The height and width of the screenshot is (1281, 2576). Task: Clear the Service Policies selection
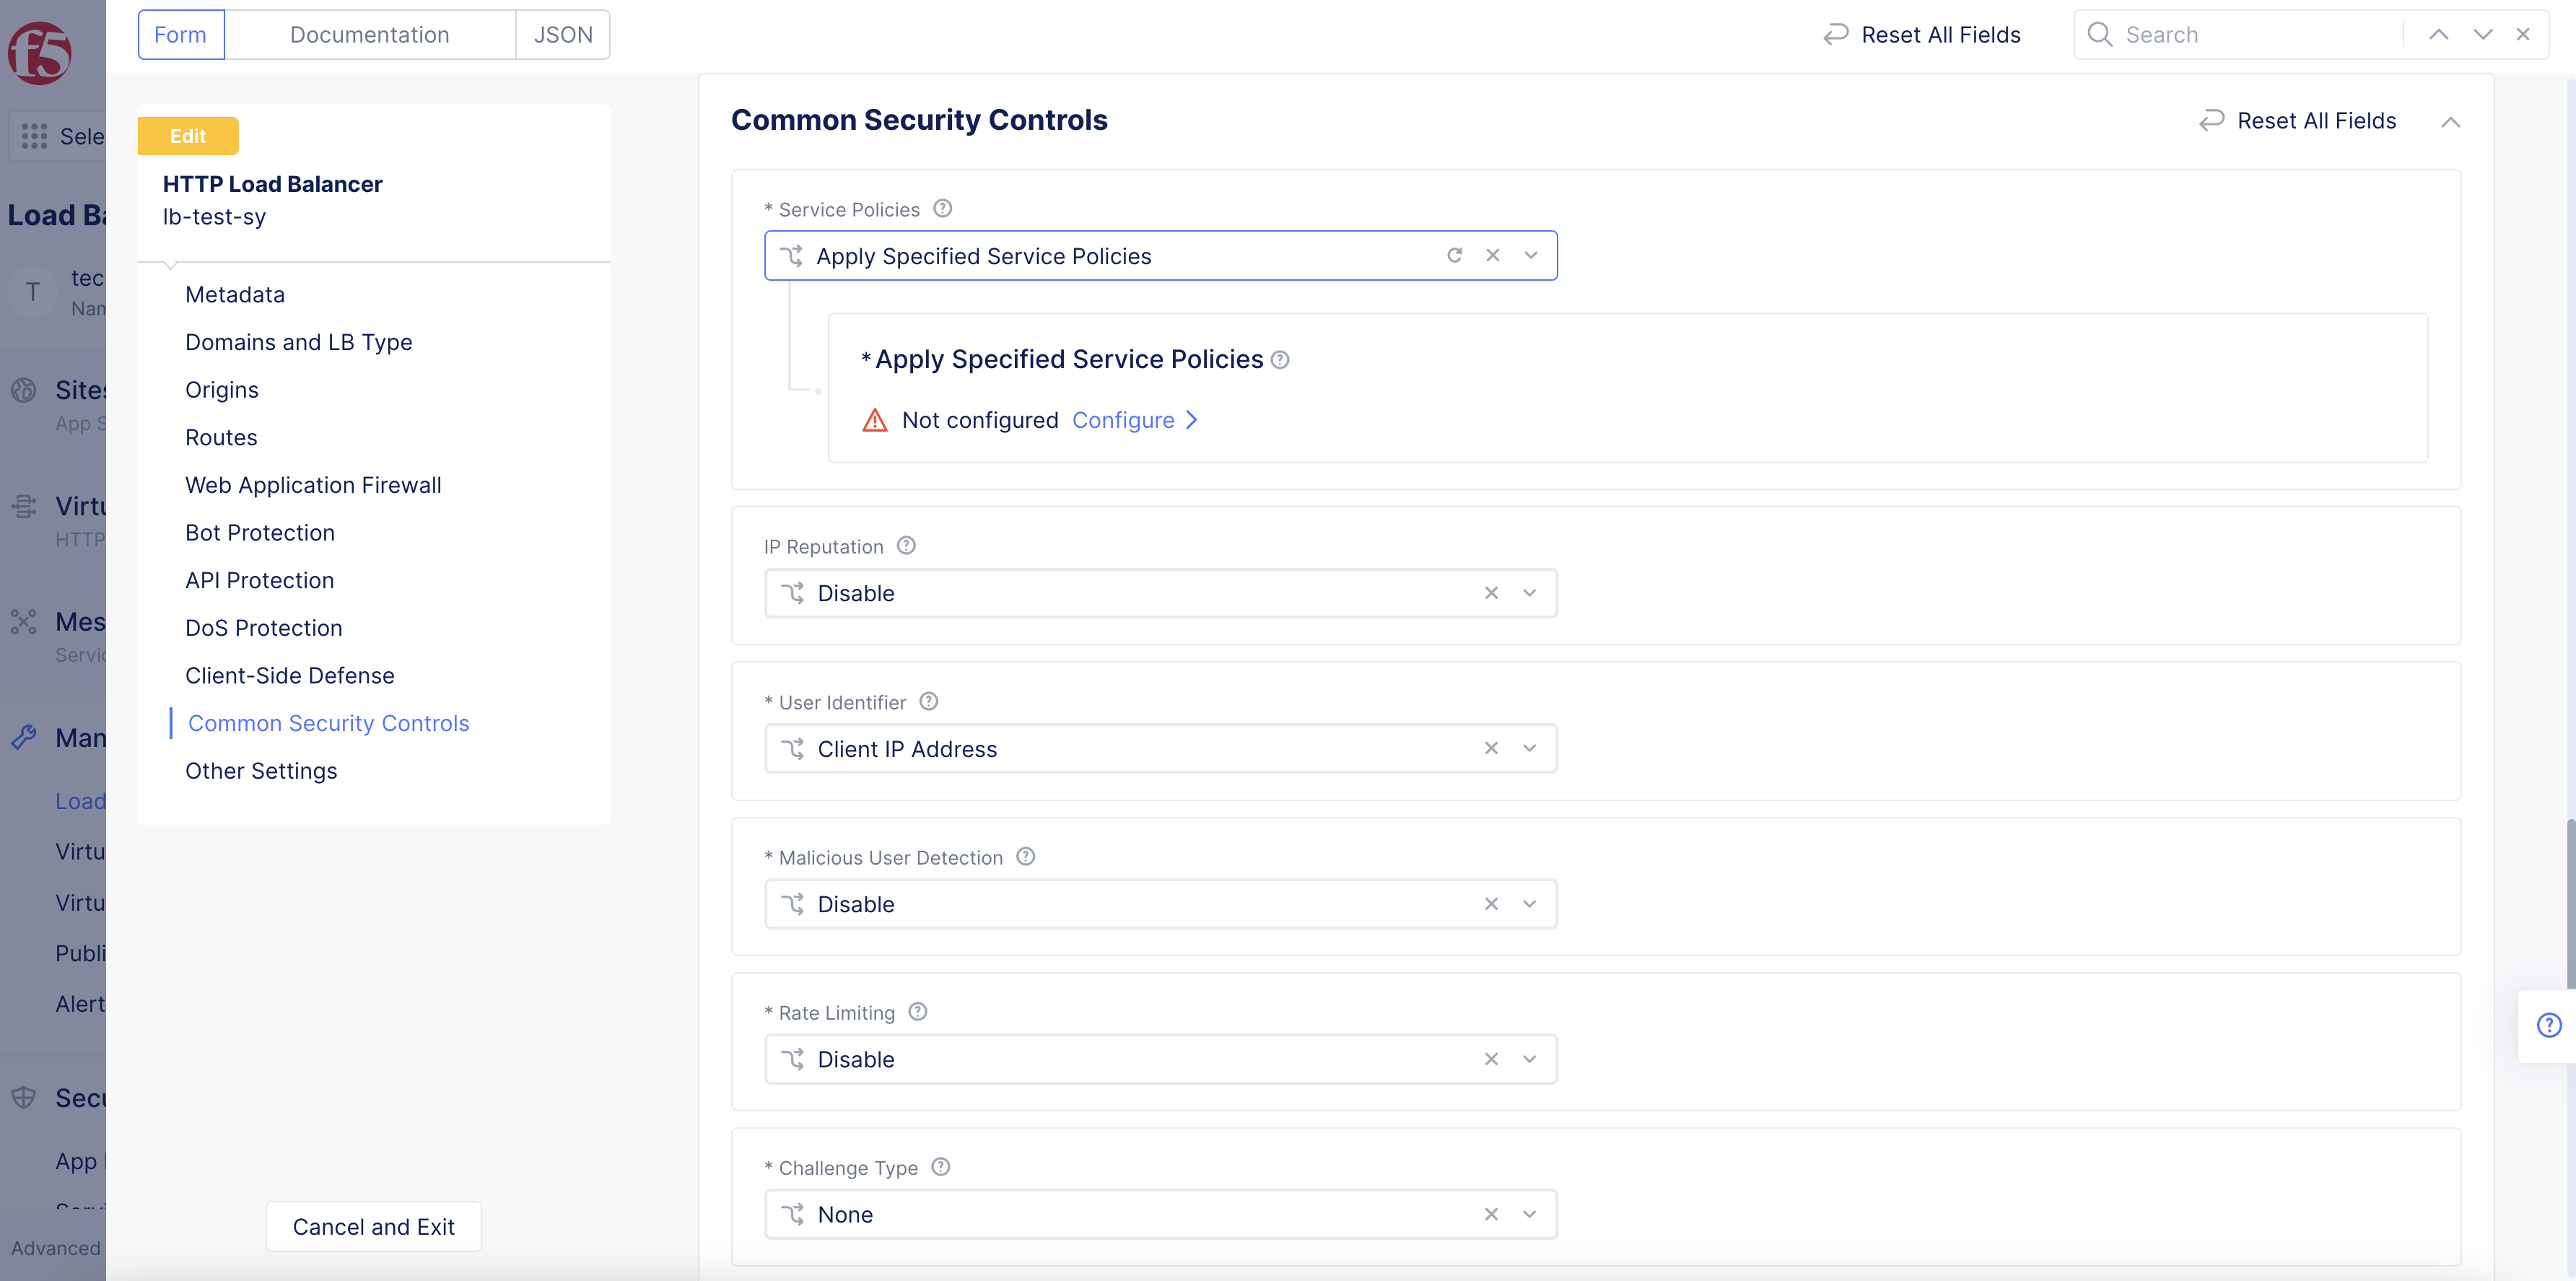click(1492, 256)
